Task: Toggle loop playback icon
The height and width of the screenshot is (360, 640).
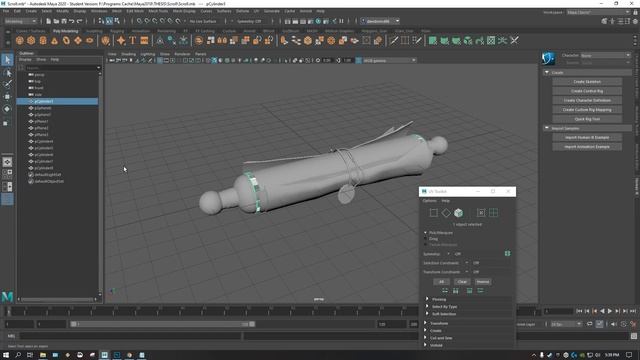Action: click(x=590, y=324)
